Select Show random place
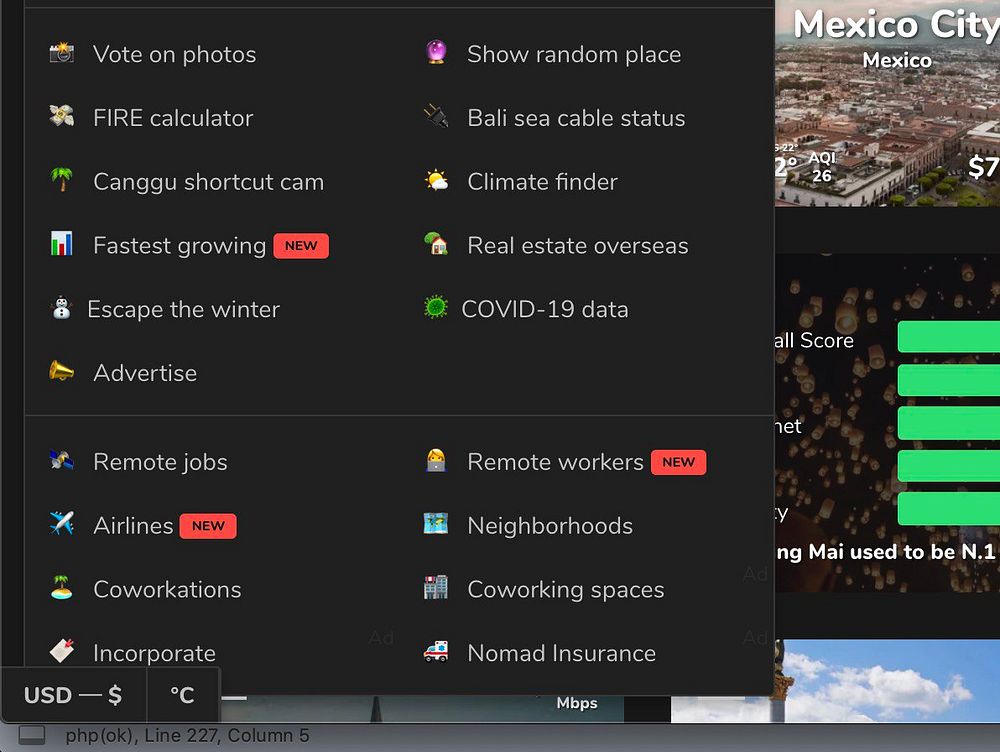This screenshot has width=1000, height=752. [574, 54]
